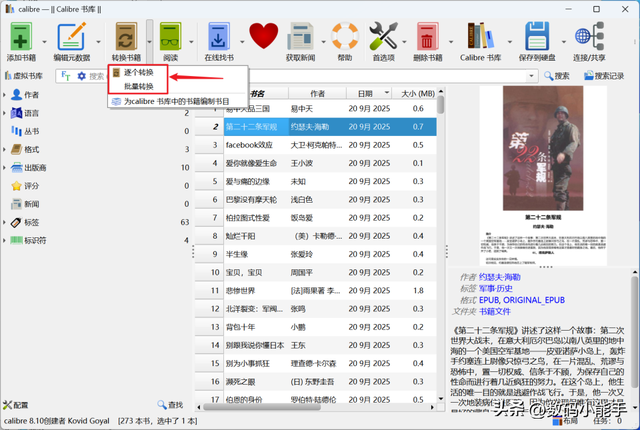Select the book row 悲惨世界
The image size is (640, 430).
(316, 290)
